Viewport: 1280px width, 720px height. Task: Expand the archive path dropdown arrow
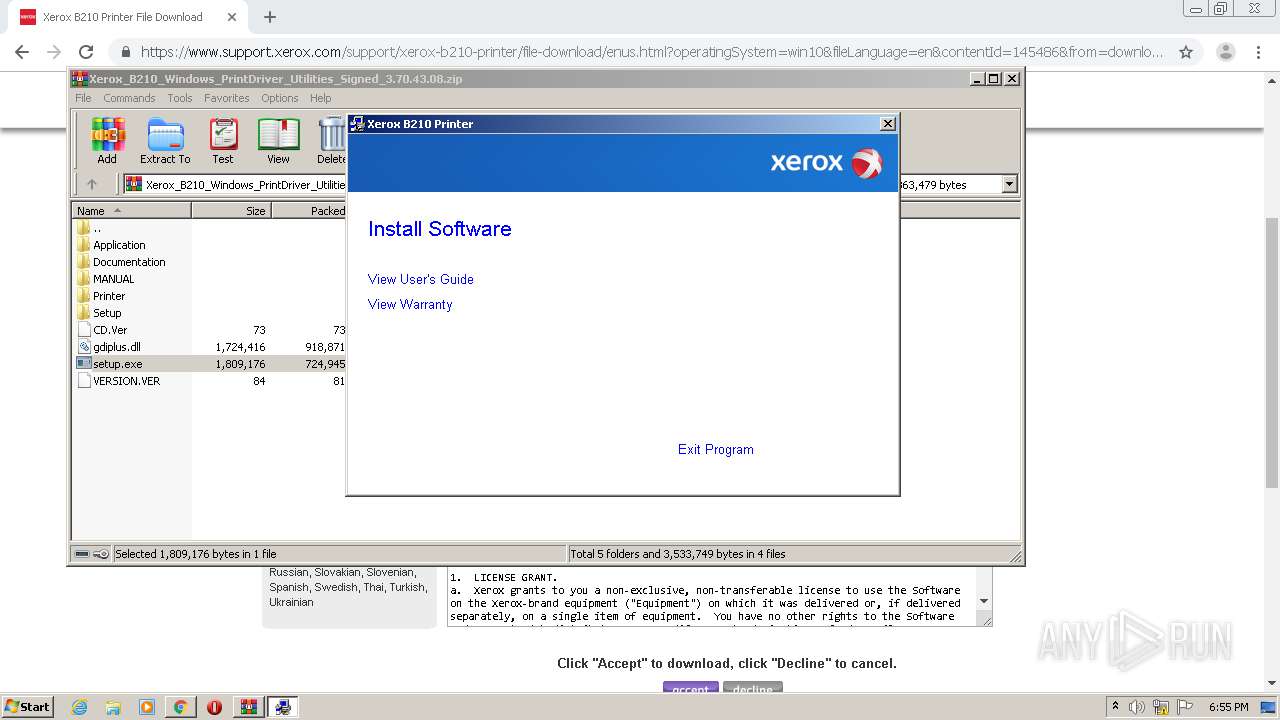[x=1009, y=184]
